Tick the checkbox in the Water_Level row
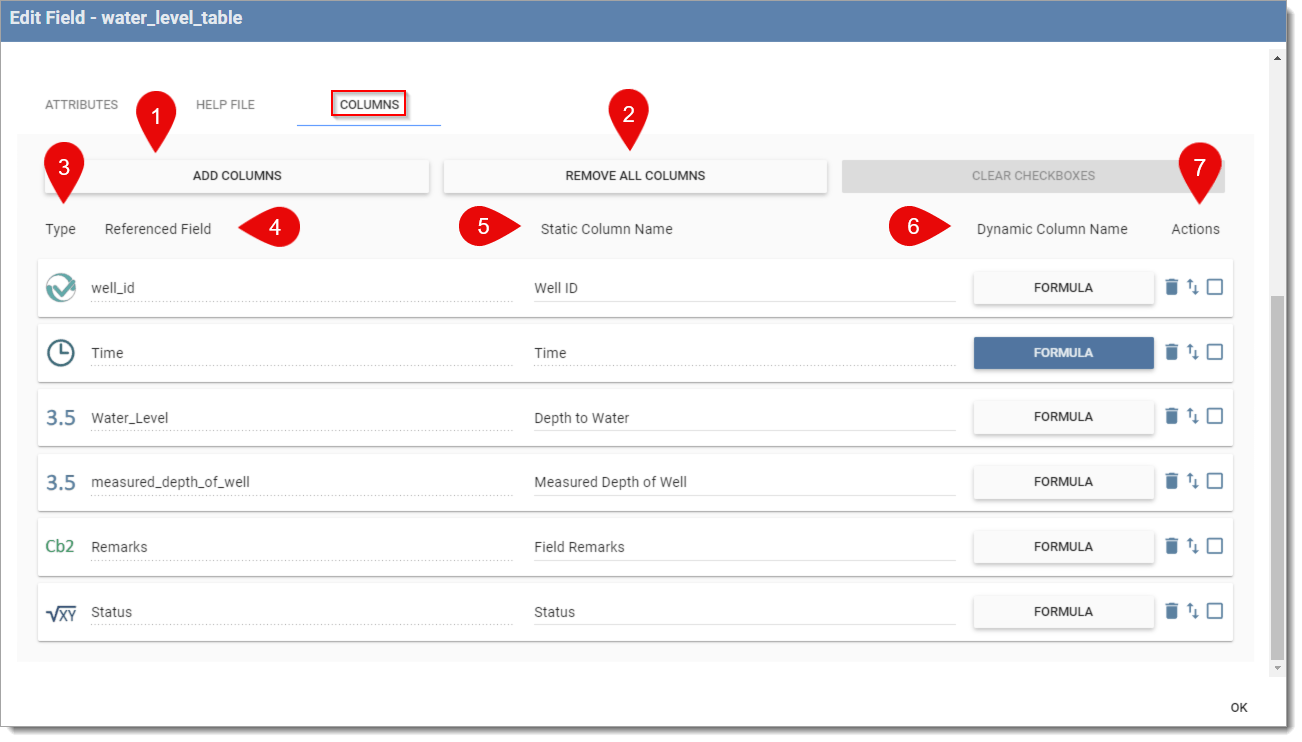 coord(1215,416)
